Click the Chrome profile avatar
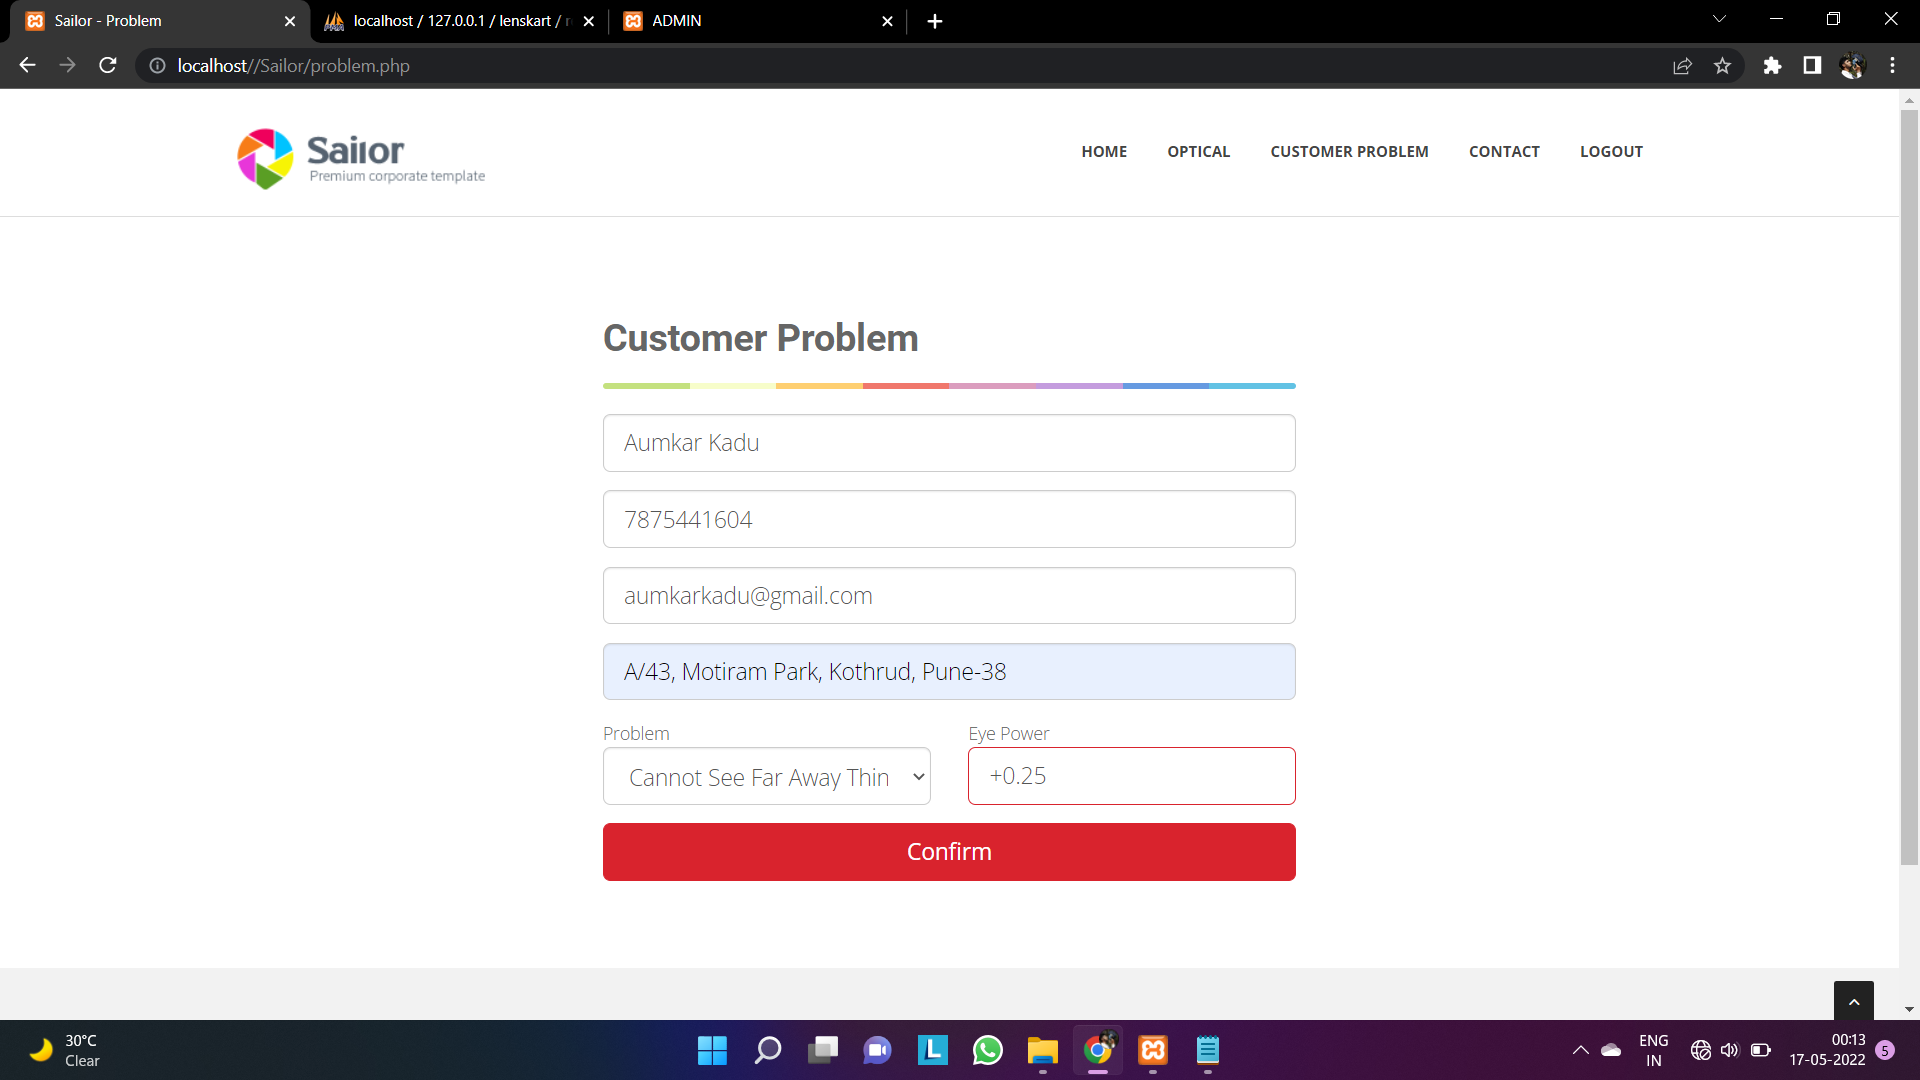1920x1080 pixels. pyautogui.click(x=1852, y=66)
